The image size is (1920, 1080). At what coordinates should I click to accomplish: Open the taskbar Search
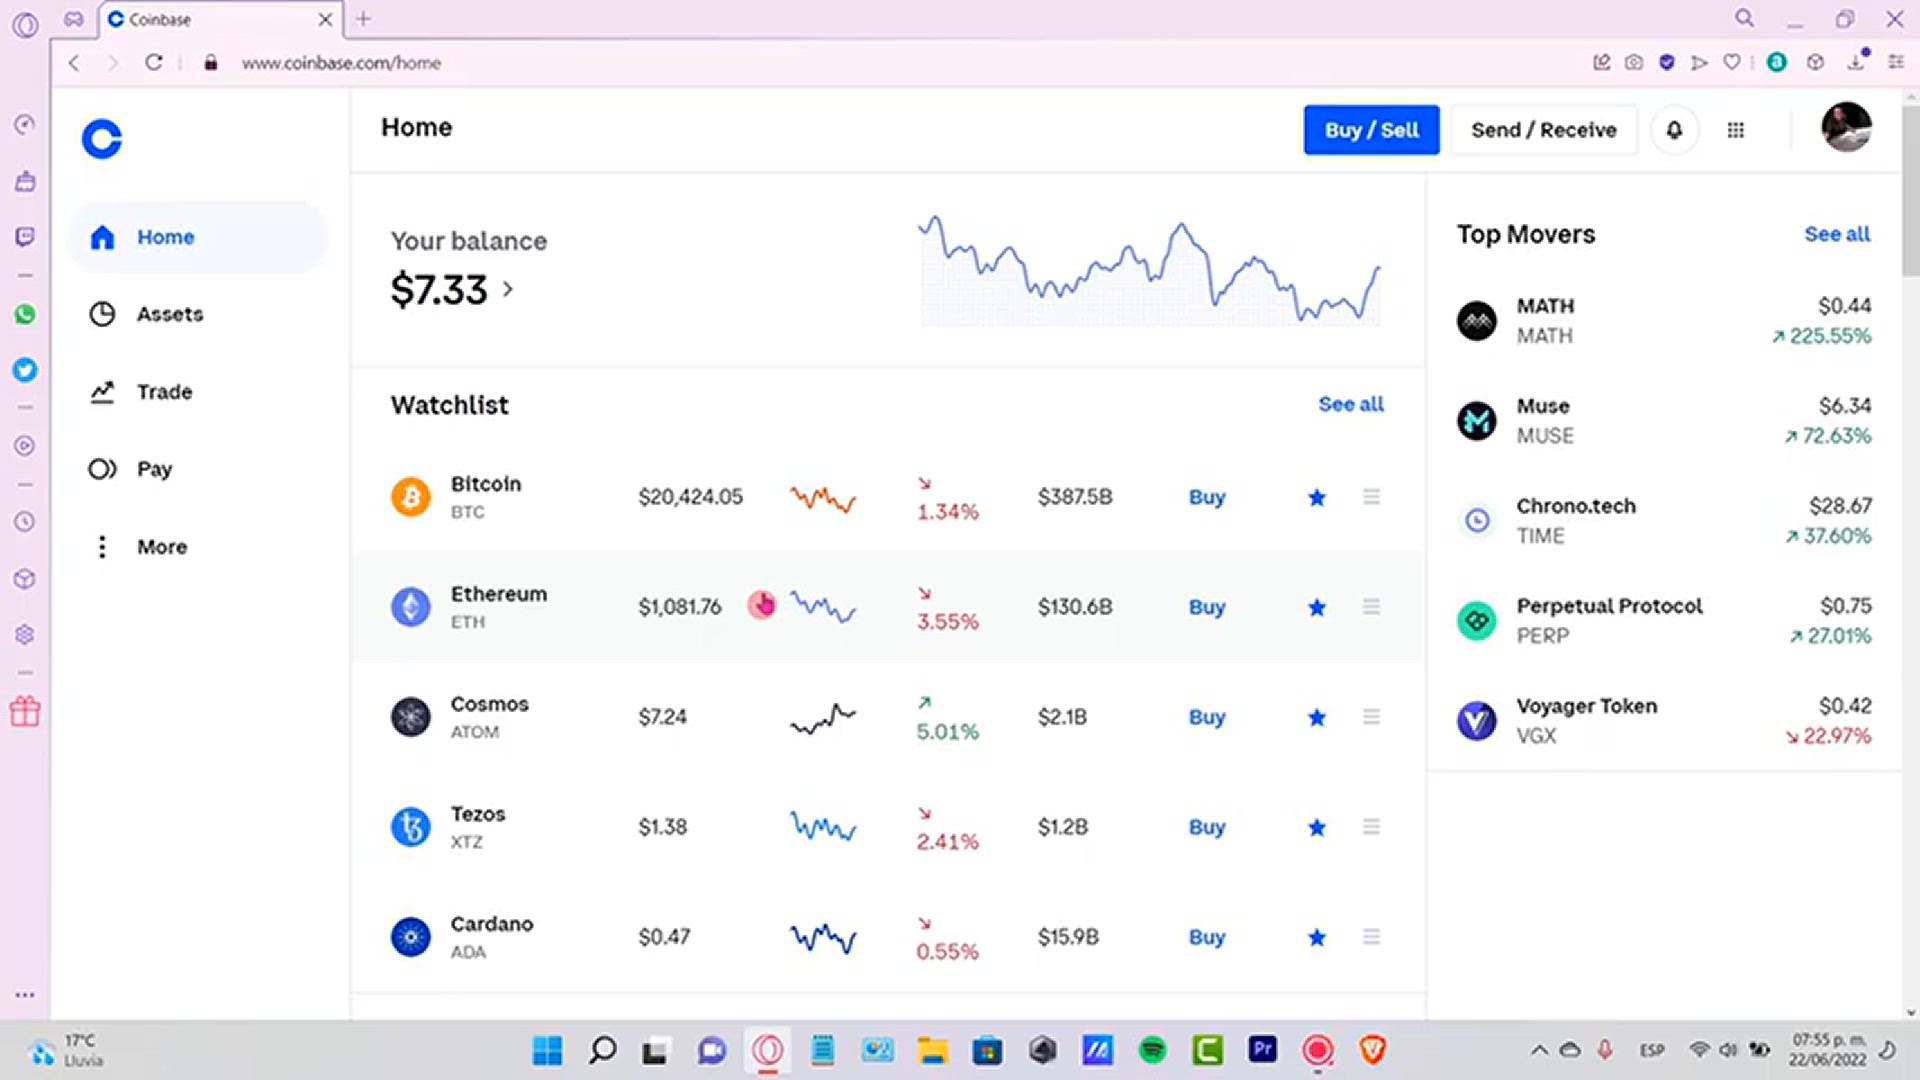tap(602, 1050)
